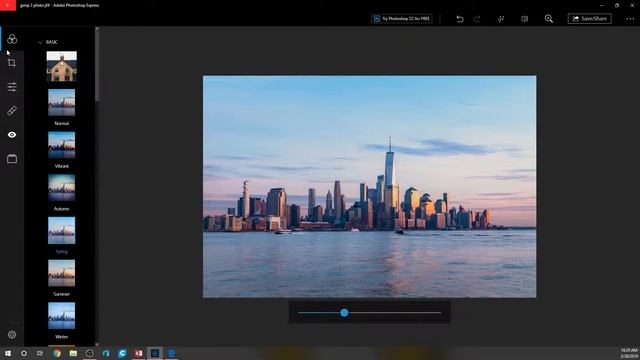Open the Windows Start menu
The height and width of the screenshot is (360, 640).
tap(7, 353)
